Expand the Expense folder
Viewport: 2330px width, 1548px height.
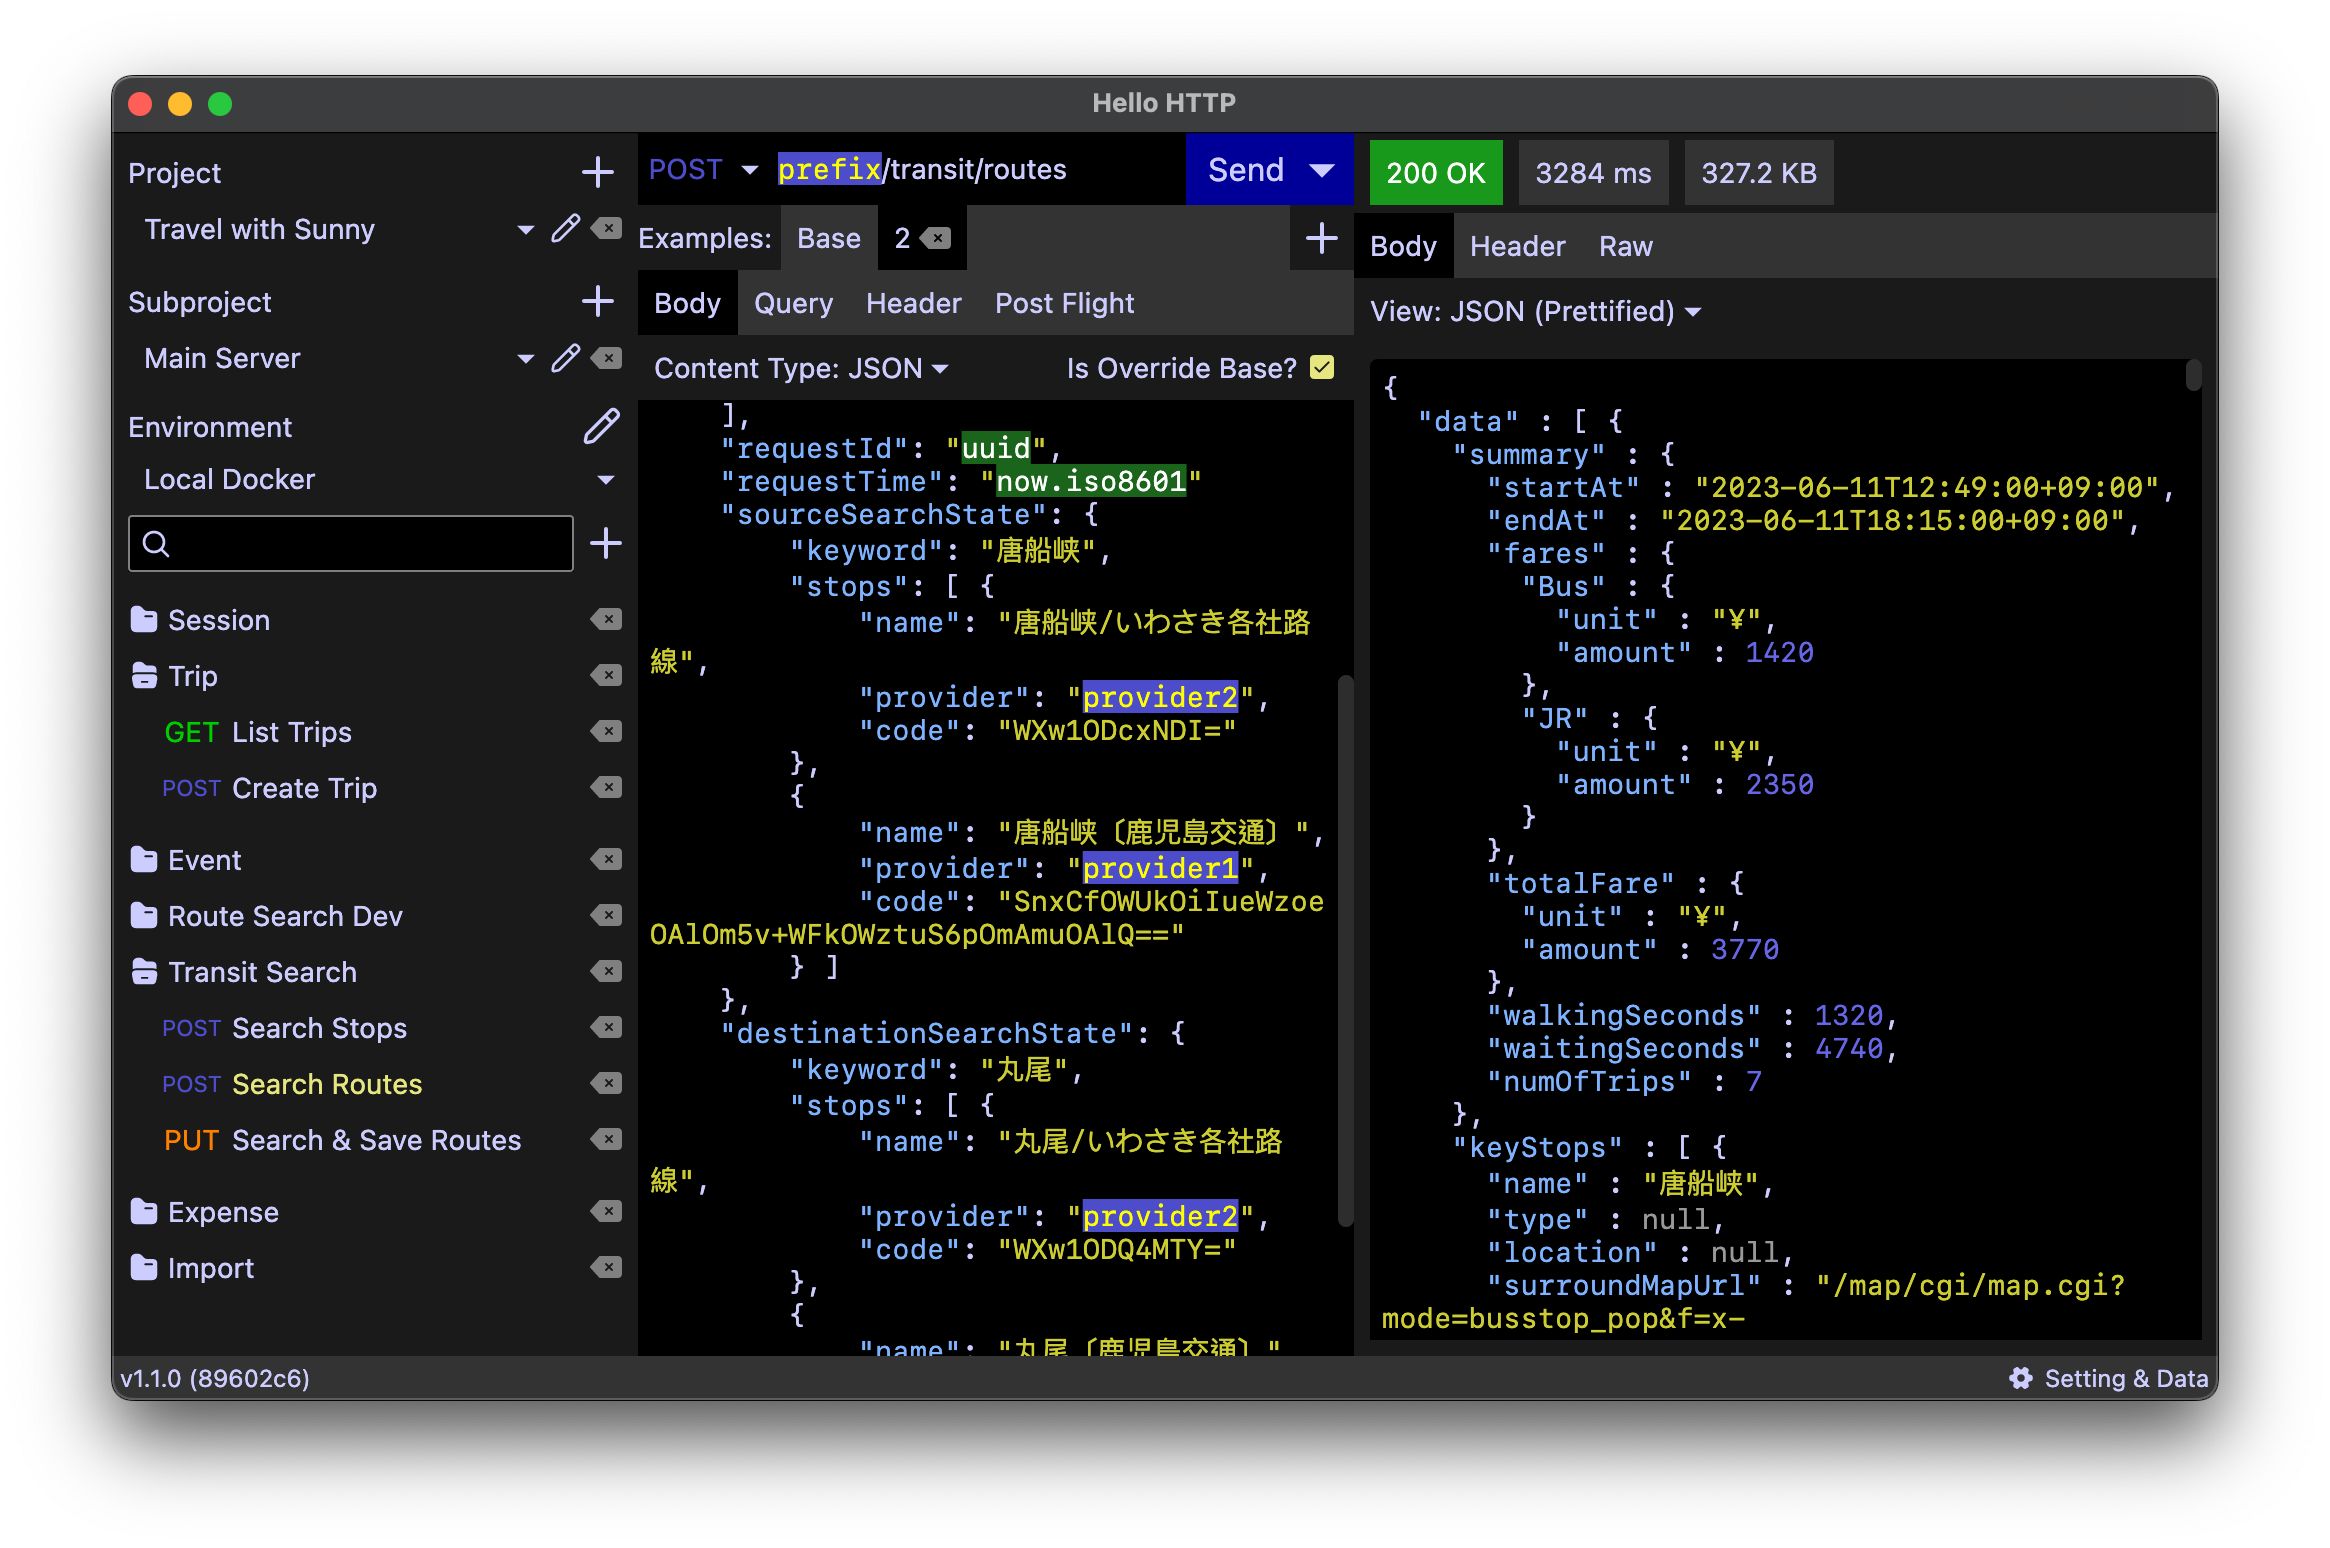144,1212
